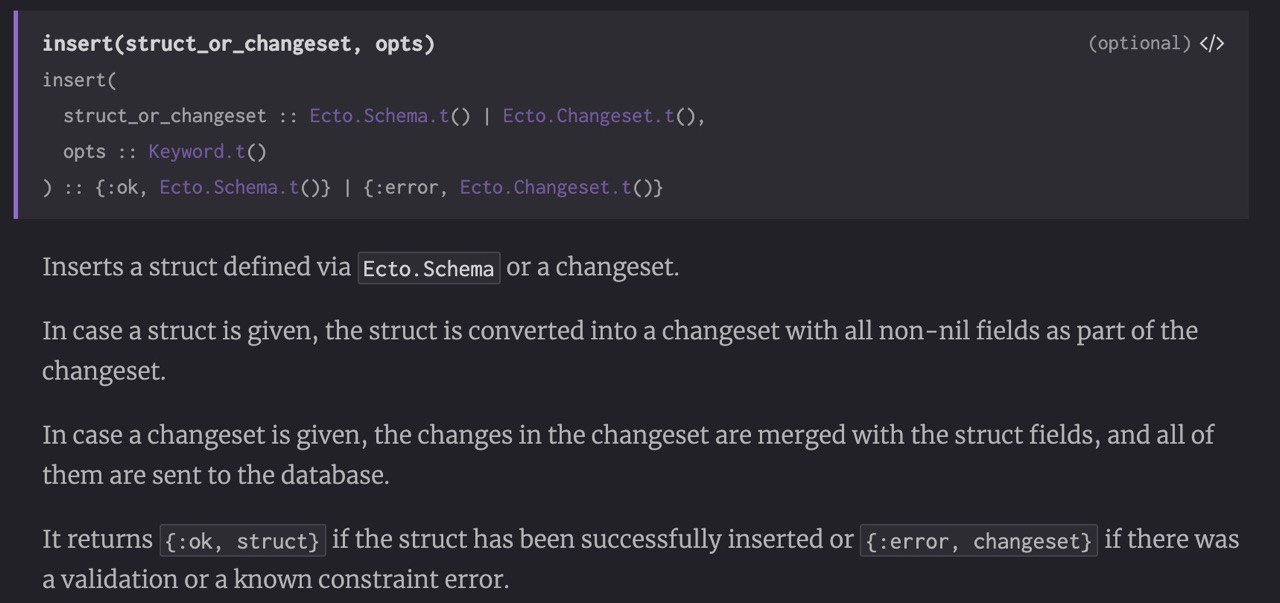Image resolution: width=1280 pixels, height=603 pixels.
Task: Click 'struct_or_changeset ::' parameter name in spec
Action: [x=180, y=116]
